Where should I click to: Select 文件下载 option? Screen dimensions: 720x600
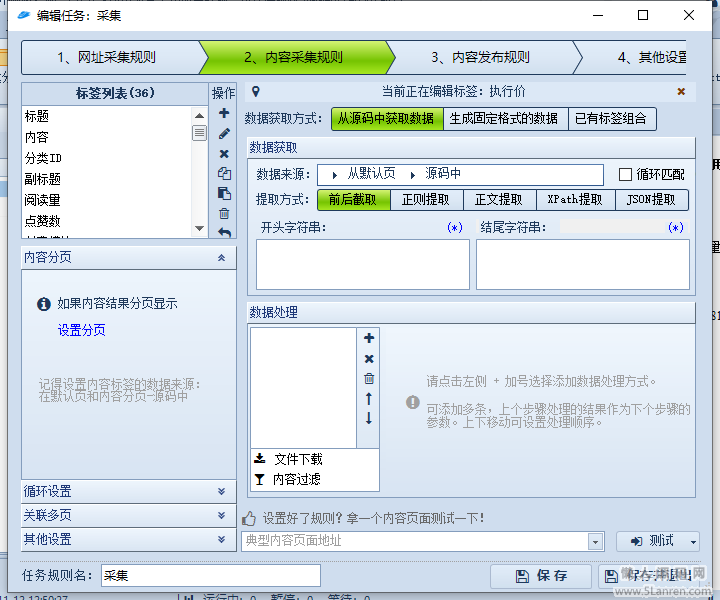[x=315, y=459]
